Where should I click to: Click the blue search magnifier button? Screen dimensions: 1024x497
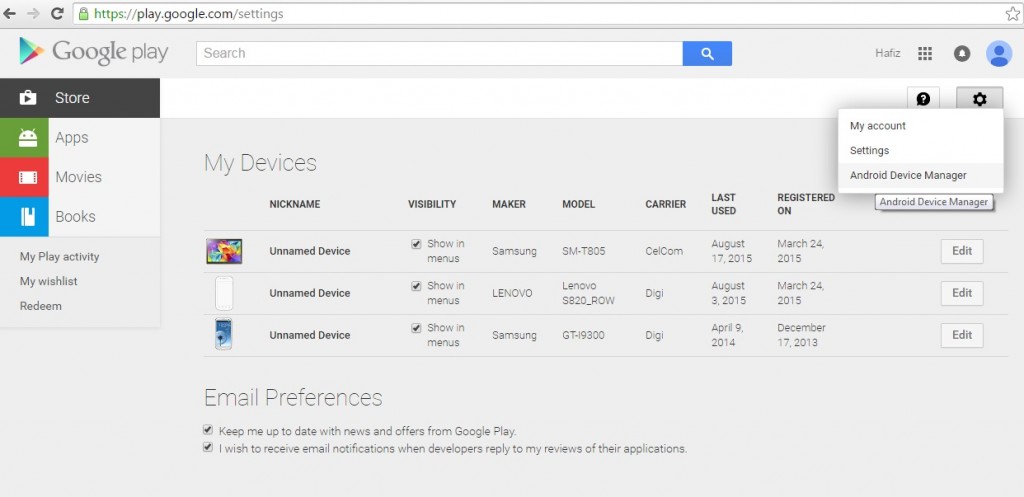[x=707, y=53]
